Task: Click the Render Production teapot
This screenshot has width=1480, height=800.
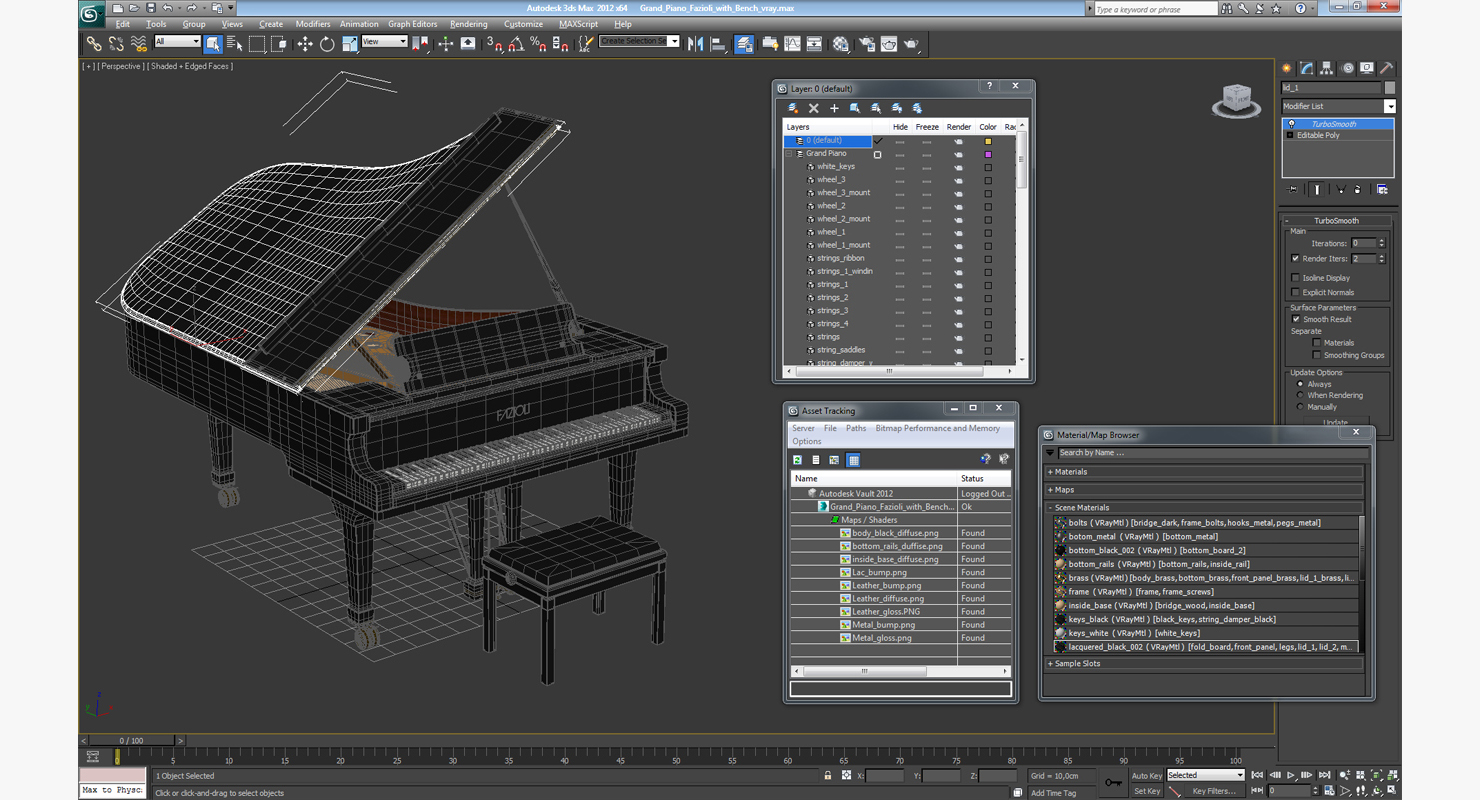Action: tap(912, 43)
